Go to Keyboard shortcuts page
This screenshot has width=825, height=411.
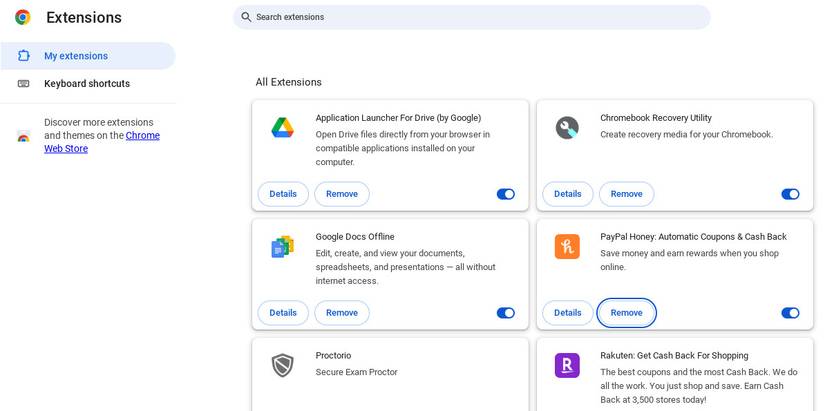(87, 84)
